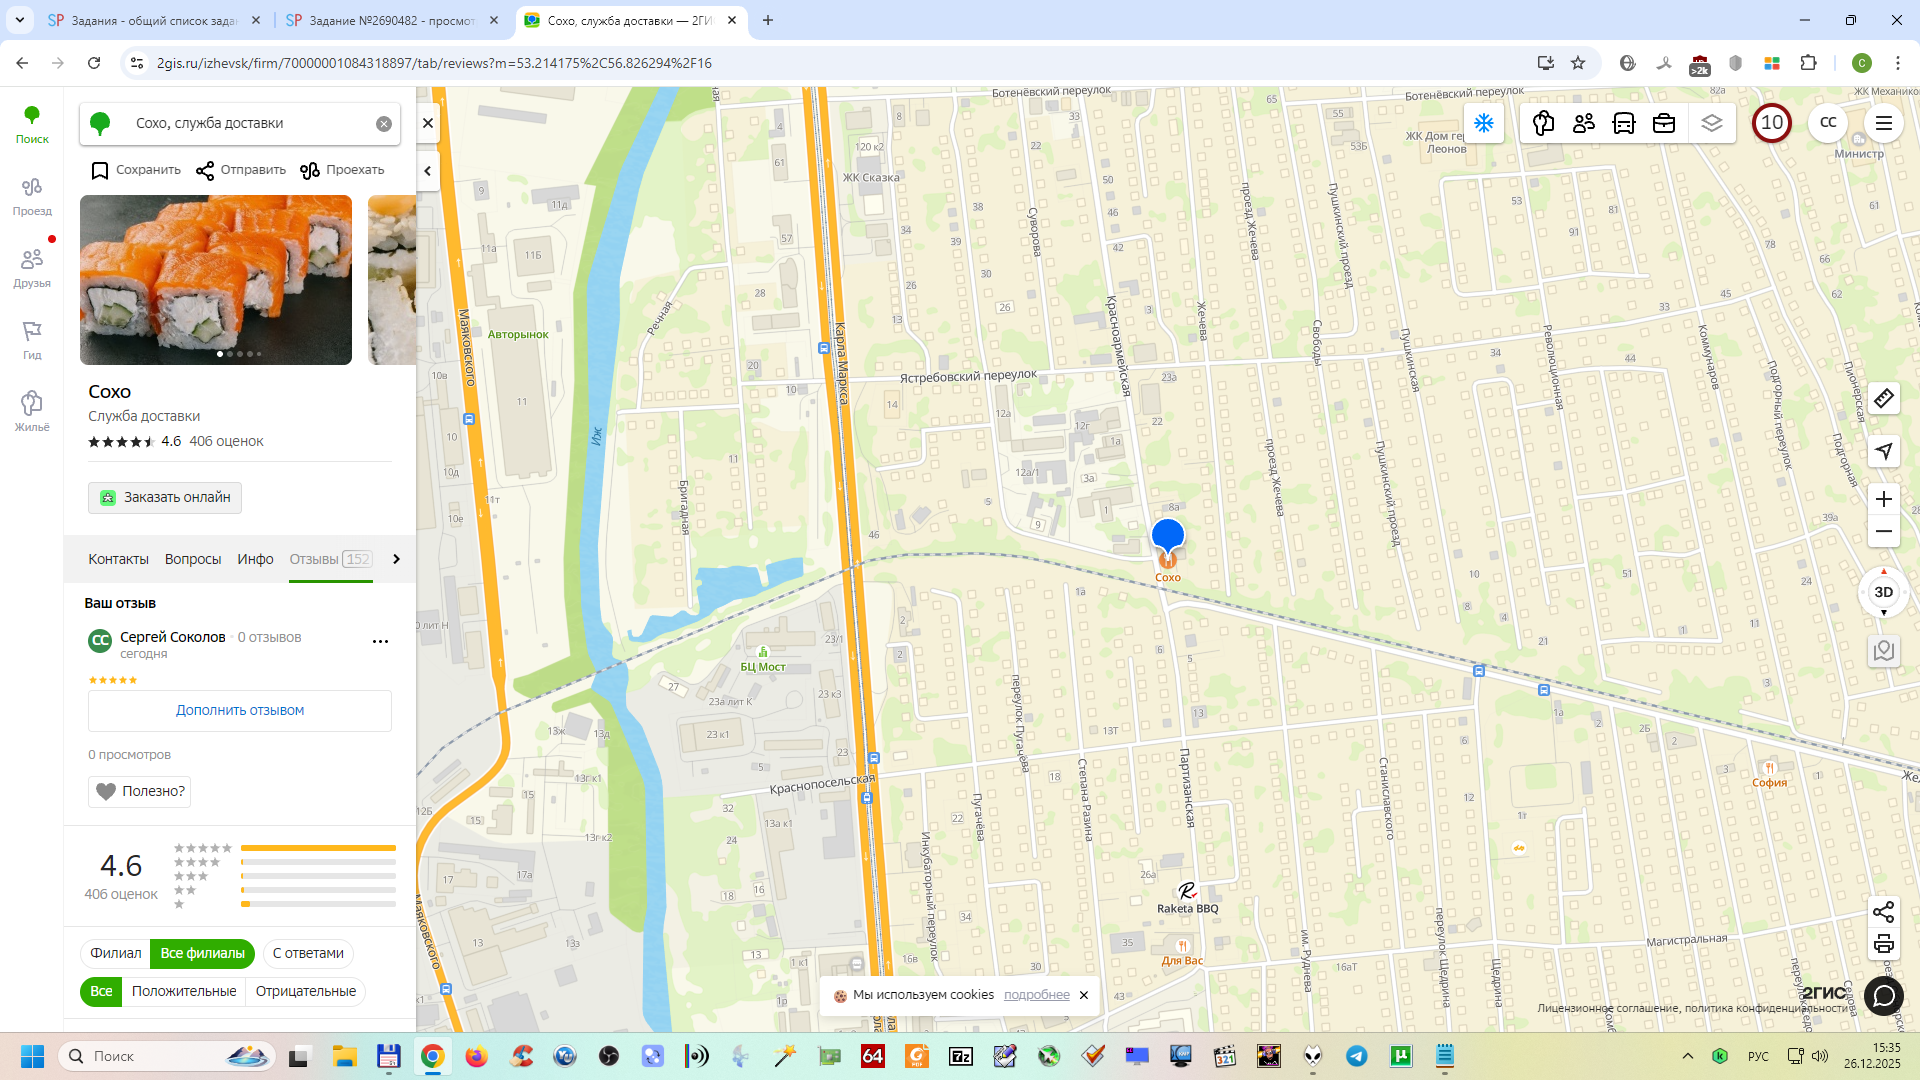Image resolution: width=1920 pixels, height=1080 pixels.
Task: Open Проезд route planner in sidebar
Action: (32, 196)
